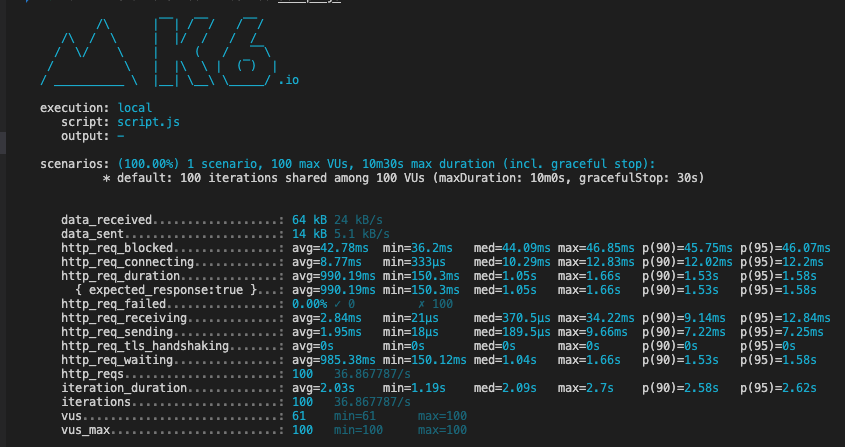Click the '✗ 100' count in http_req_failed

(x=435, y=304)
